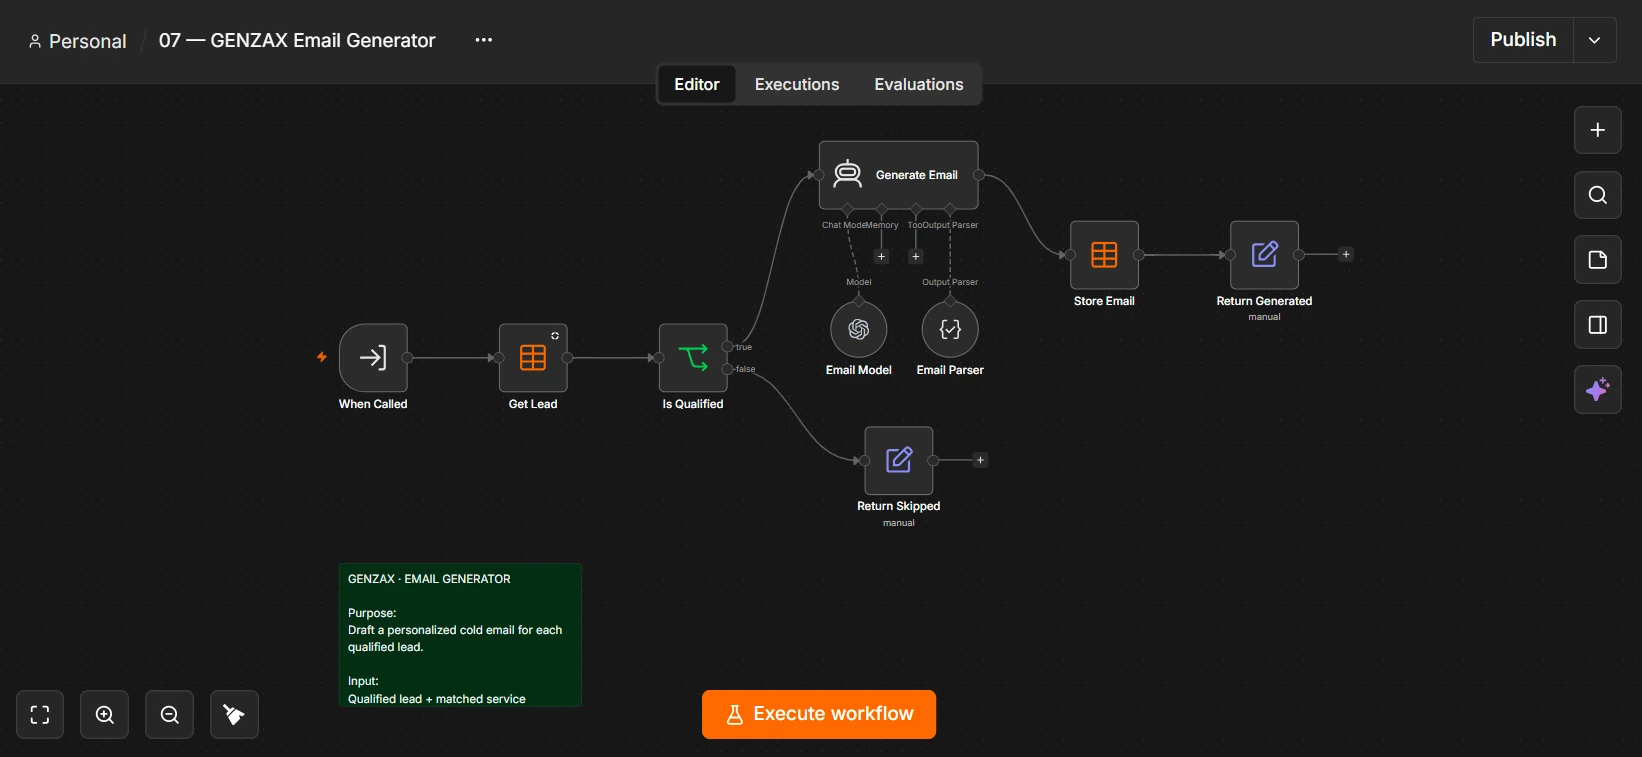Add a node after Return Generated

coord(1346,255)
